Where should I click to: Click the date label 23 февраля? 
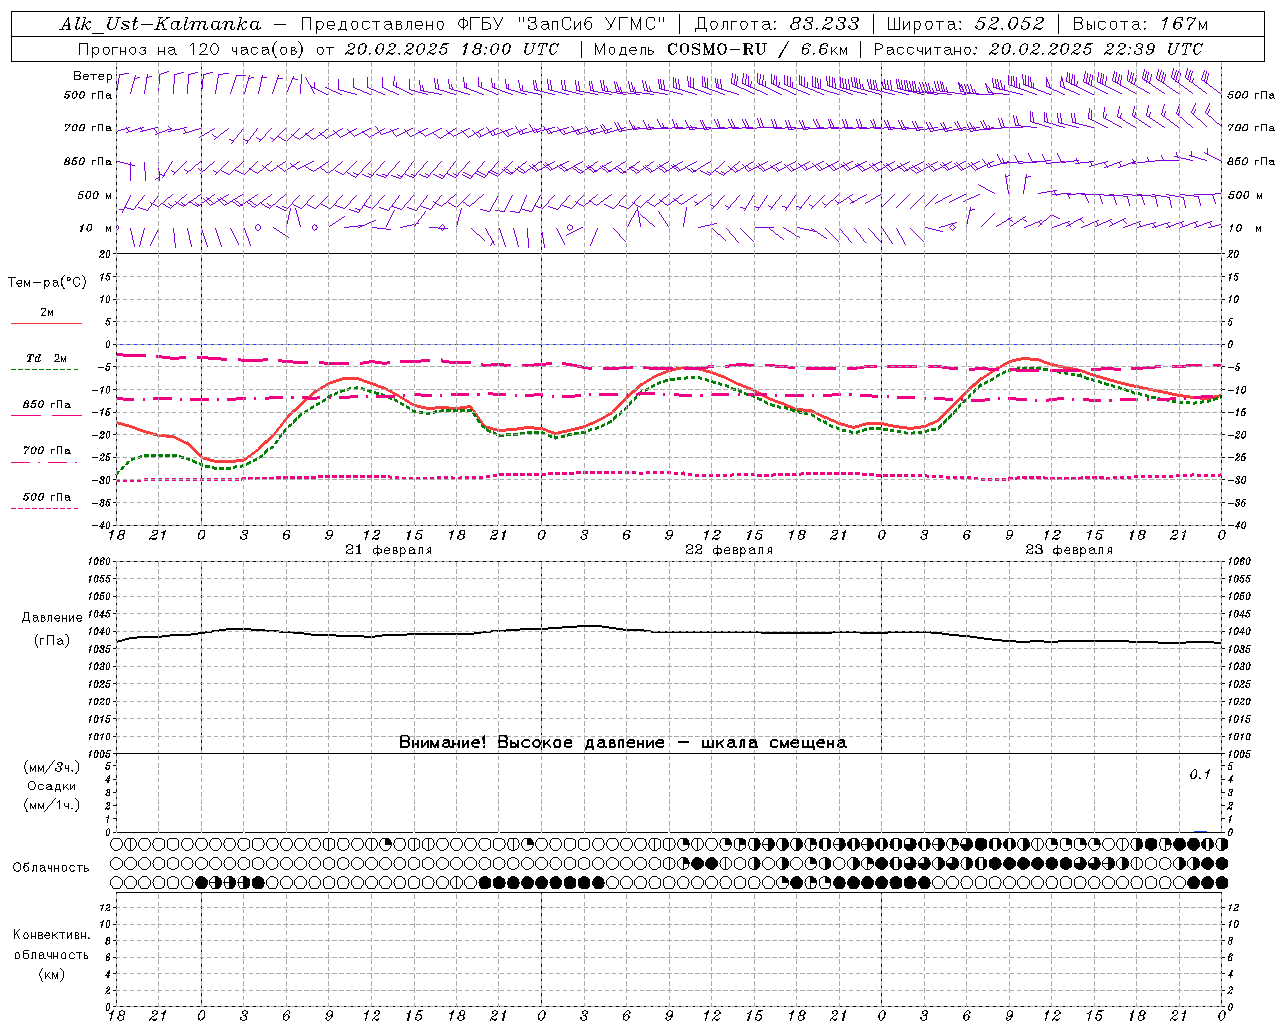coord(1069,550)
